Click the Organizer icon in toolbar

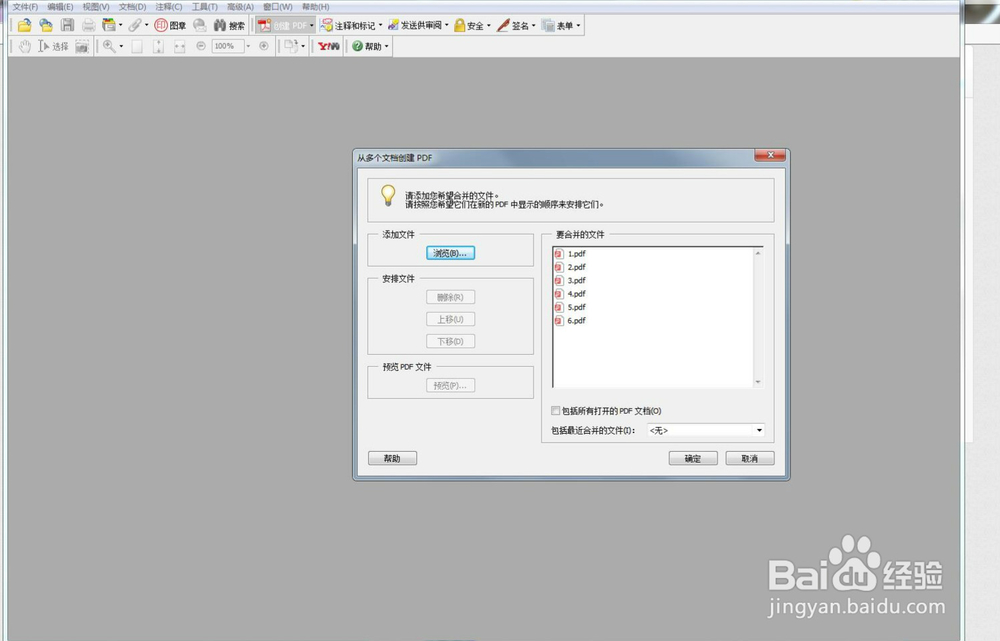(109, 26)
